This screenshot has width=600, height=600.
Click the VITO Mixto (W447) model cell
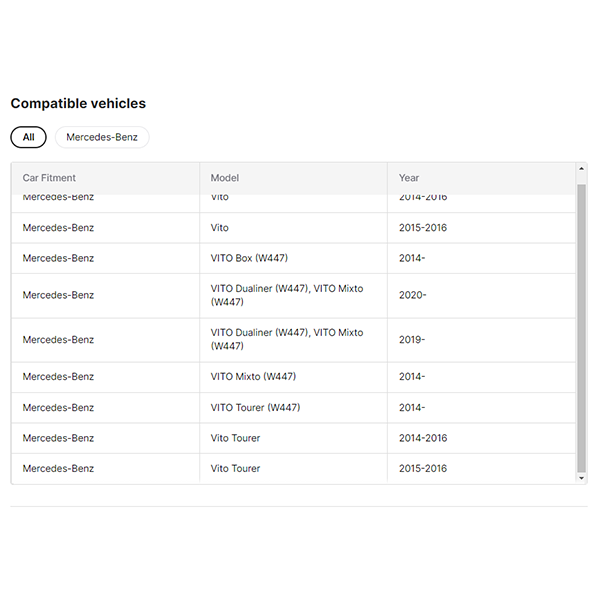click(253, 377)
